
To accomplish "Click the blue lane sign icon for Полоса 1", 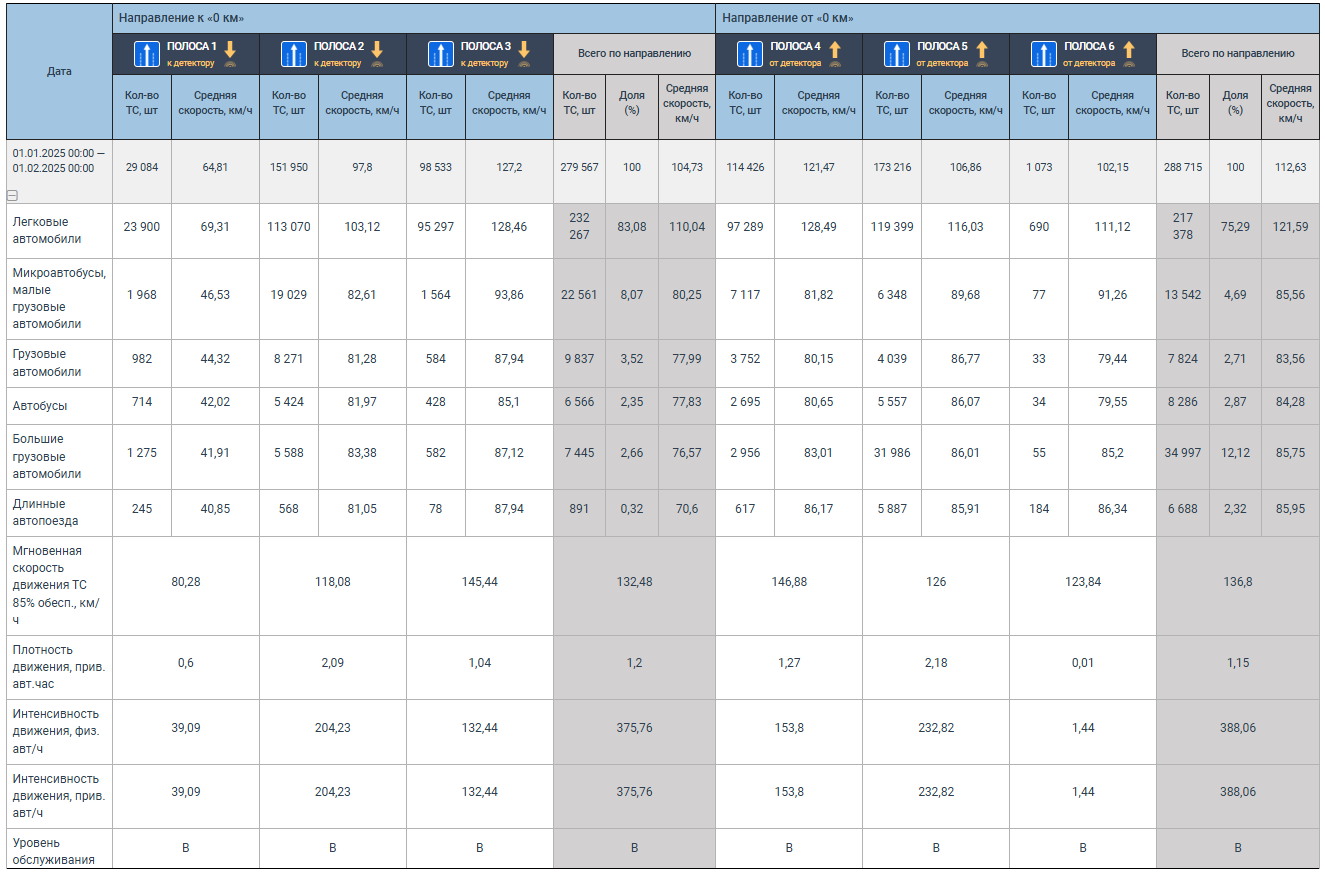I will tap(147, 54).
